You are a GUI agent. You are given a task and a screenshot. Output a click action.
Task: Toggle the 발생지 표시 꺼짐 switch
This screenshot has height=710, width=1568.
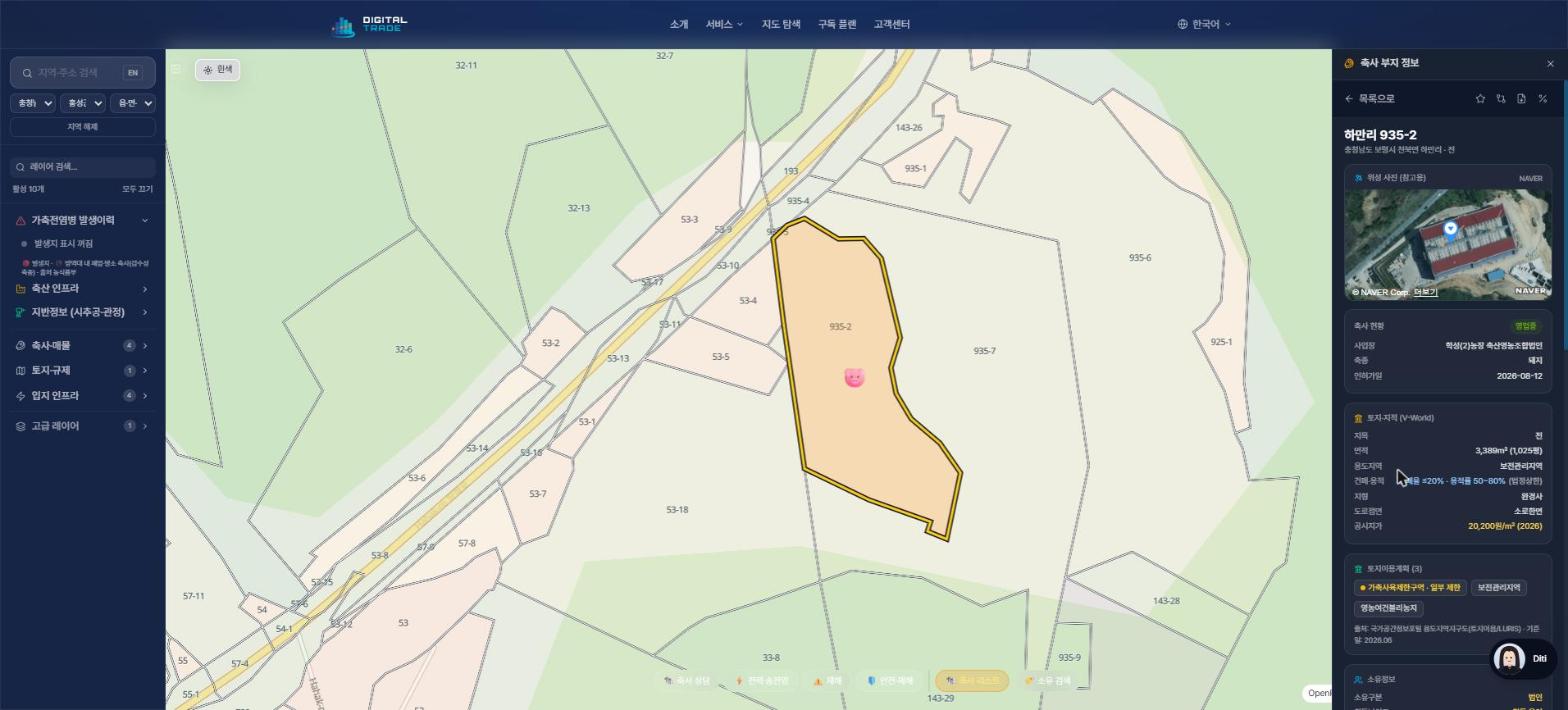click(x=58, y=244)
